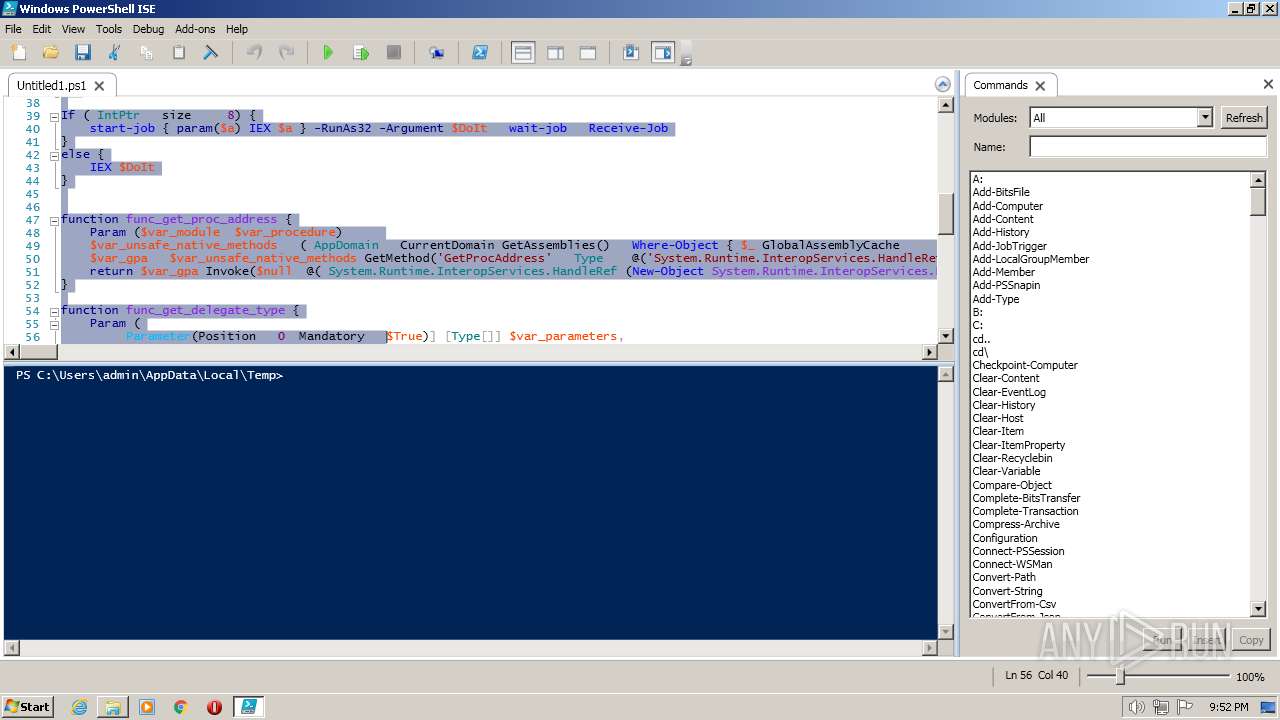The image size is (1280, 720).
Task: Select Connect-PSSession command
Action: [1018, 551]
